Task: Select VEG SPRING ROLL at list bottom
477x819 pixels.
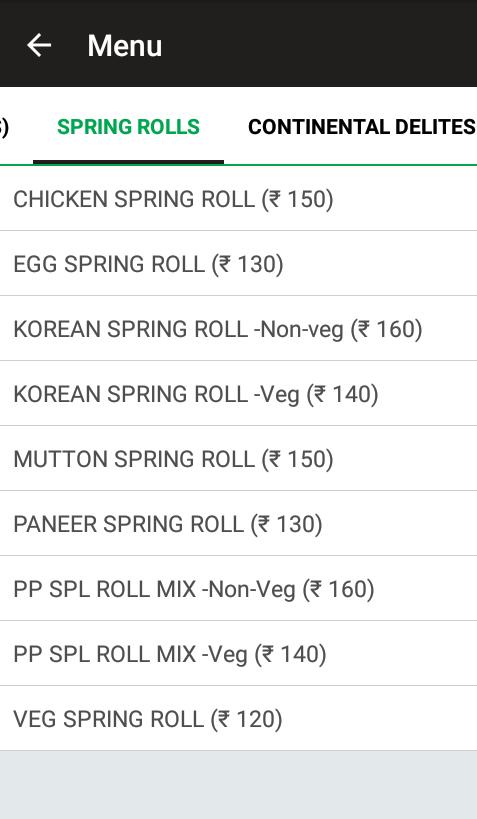Action: click(238, 719)
